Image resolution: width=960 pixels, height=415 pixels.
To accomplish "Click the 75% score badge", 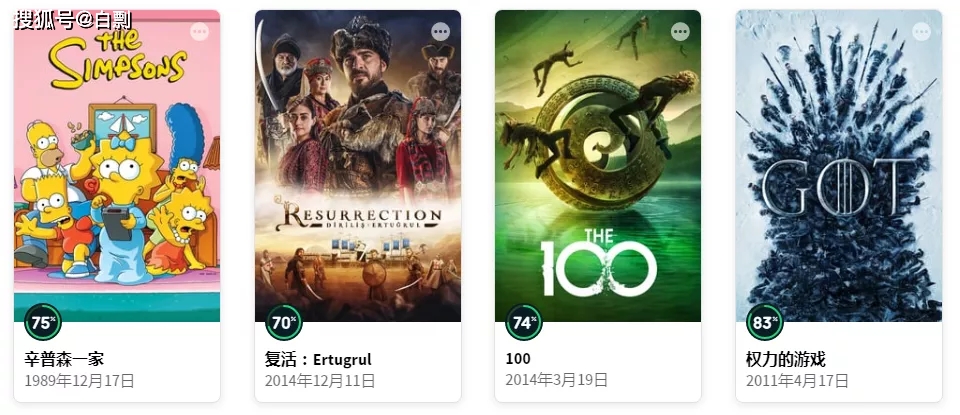I will (x=43, y=322).
